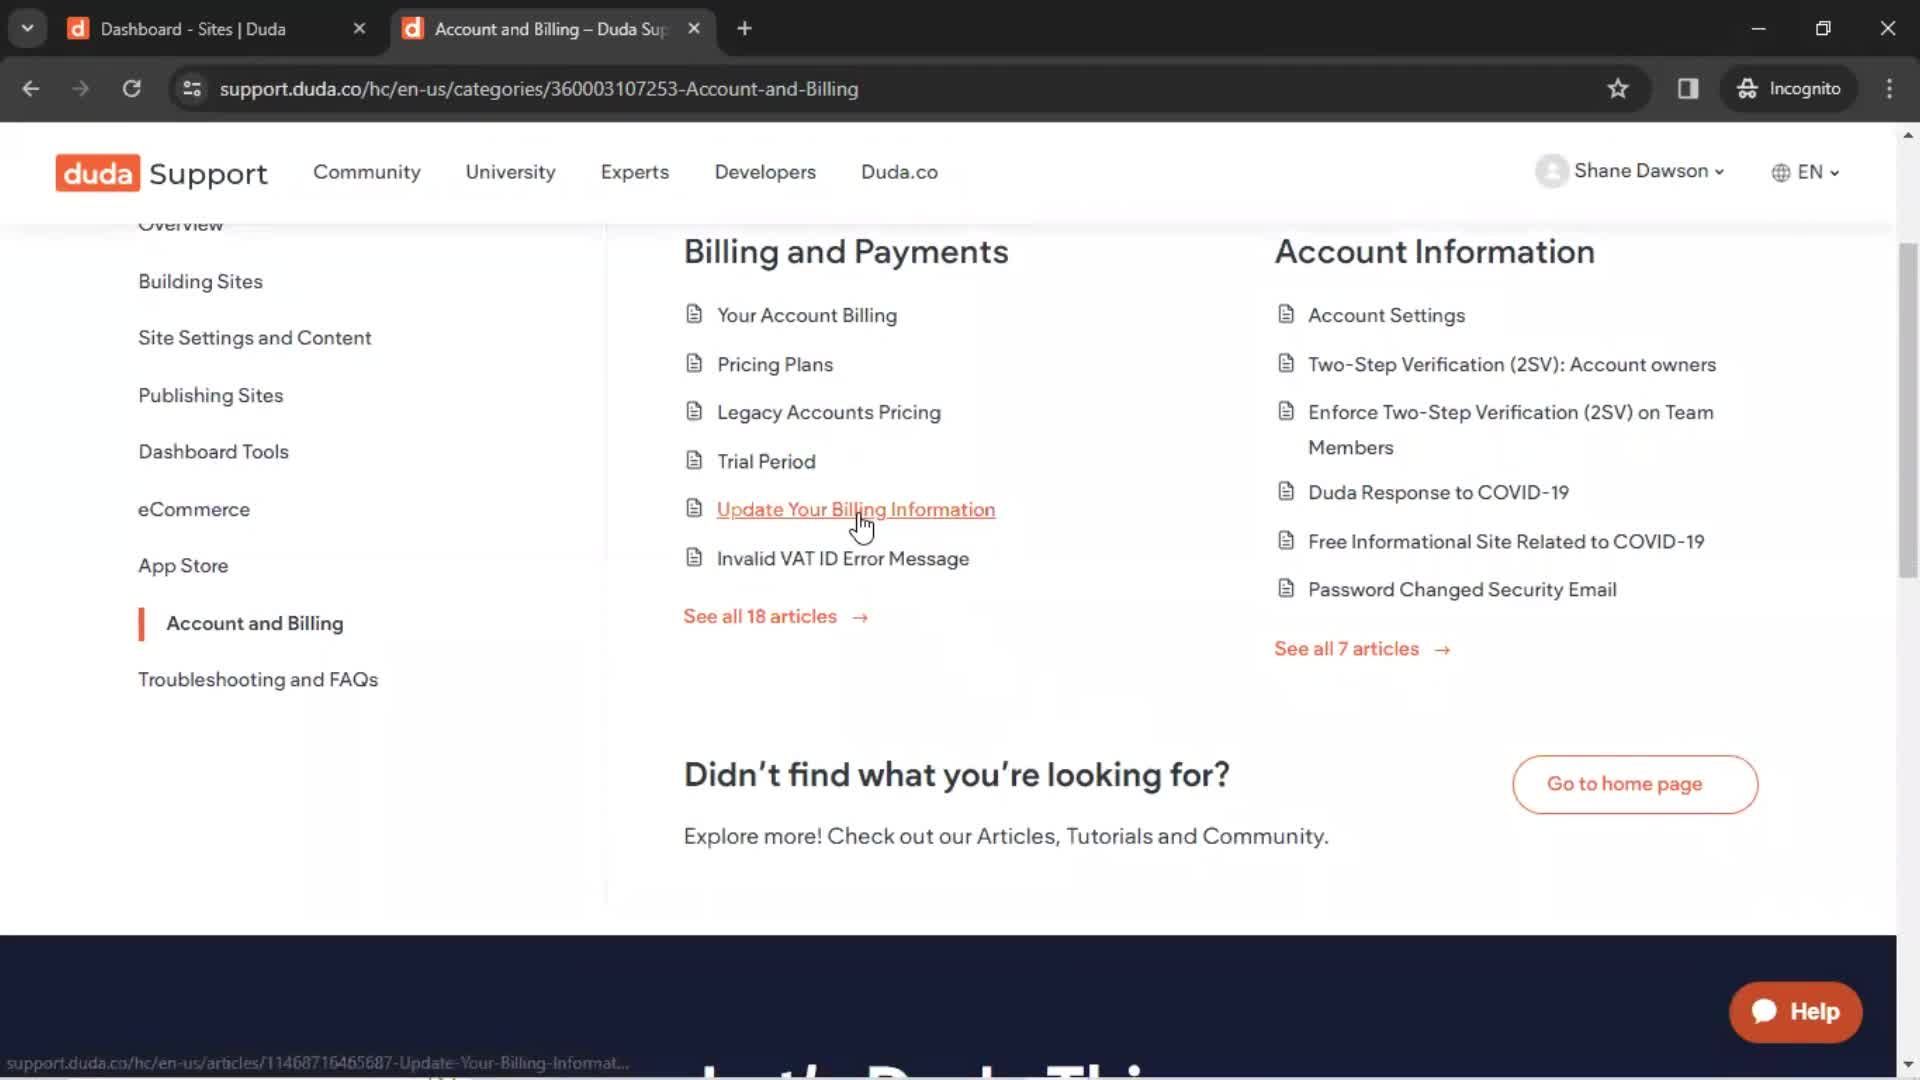Image resolution: width=1920 pixels, height=1080 pixels.
Task: Click the document icon beside Your Account Billing
Action: click(694, 314)
